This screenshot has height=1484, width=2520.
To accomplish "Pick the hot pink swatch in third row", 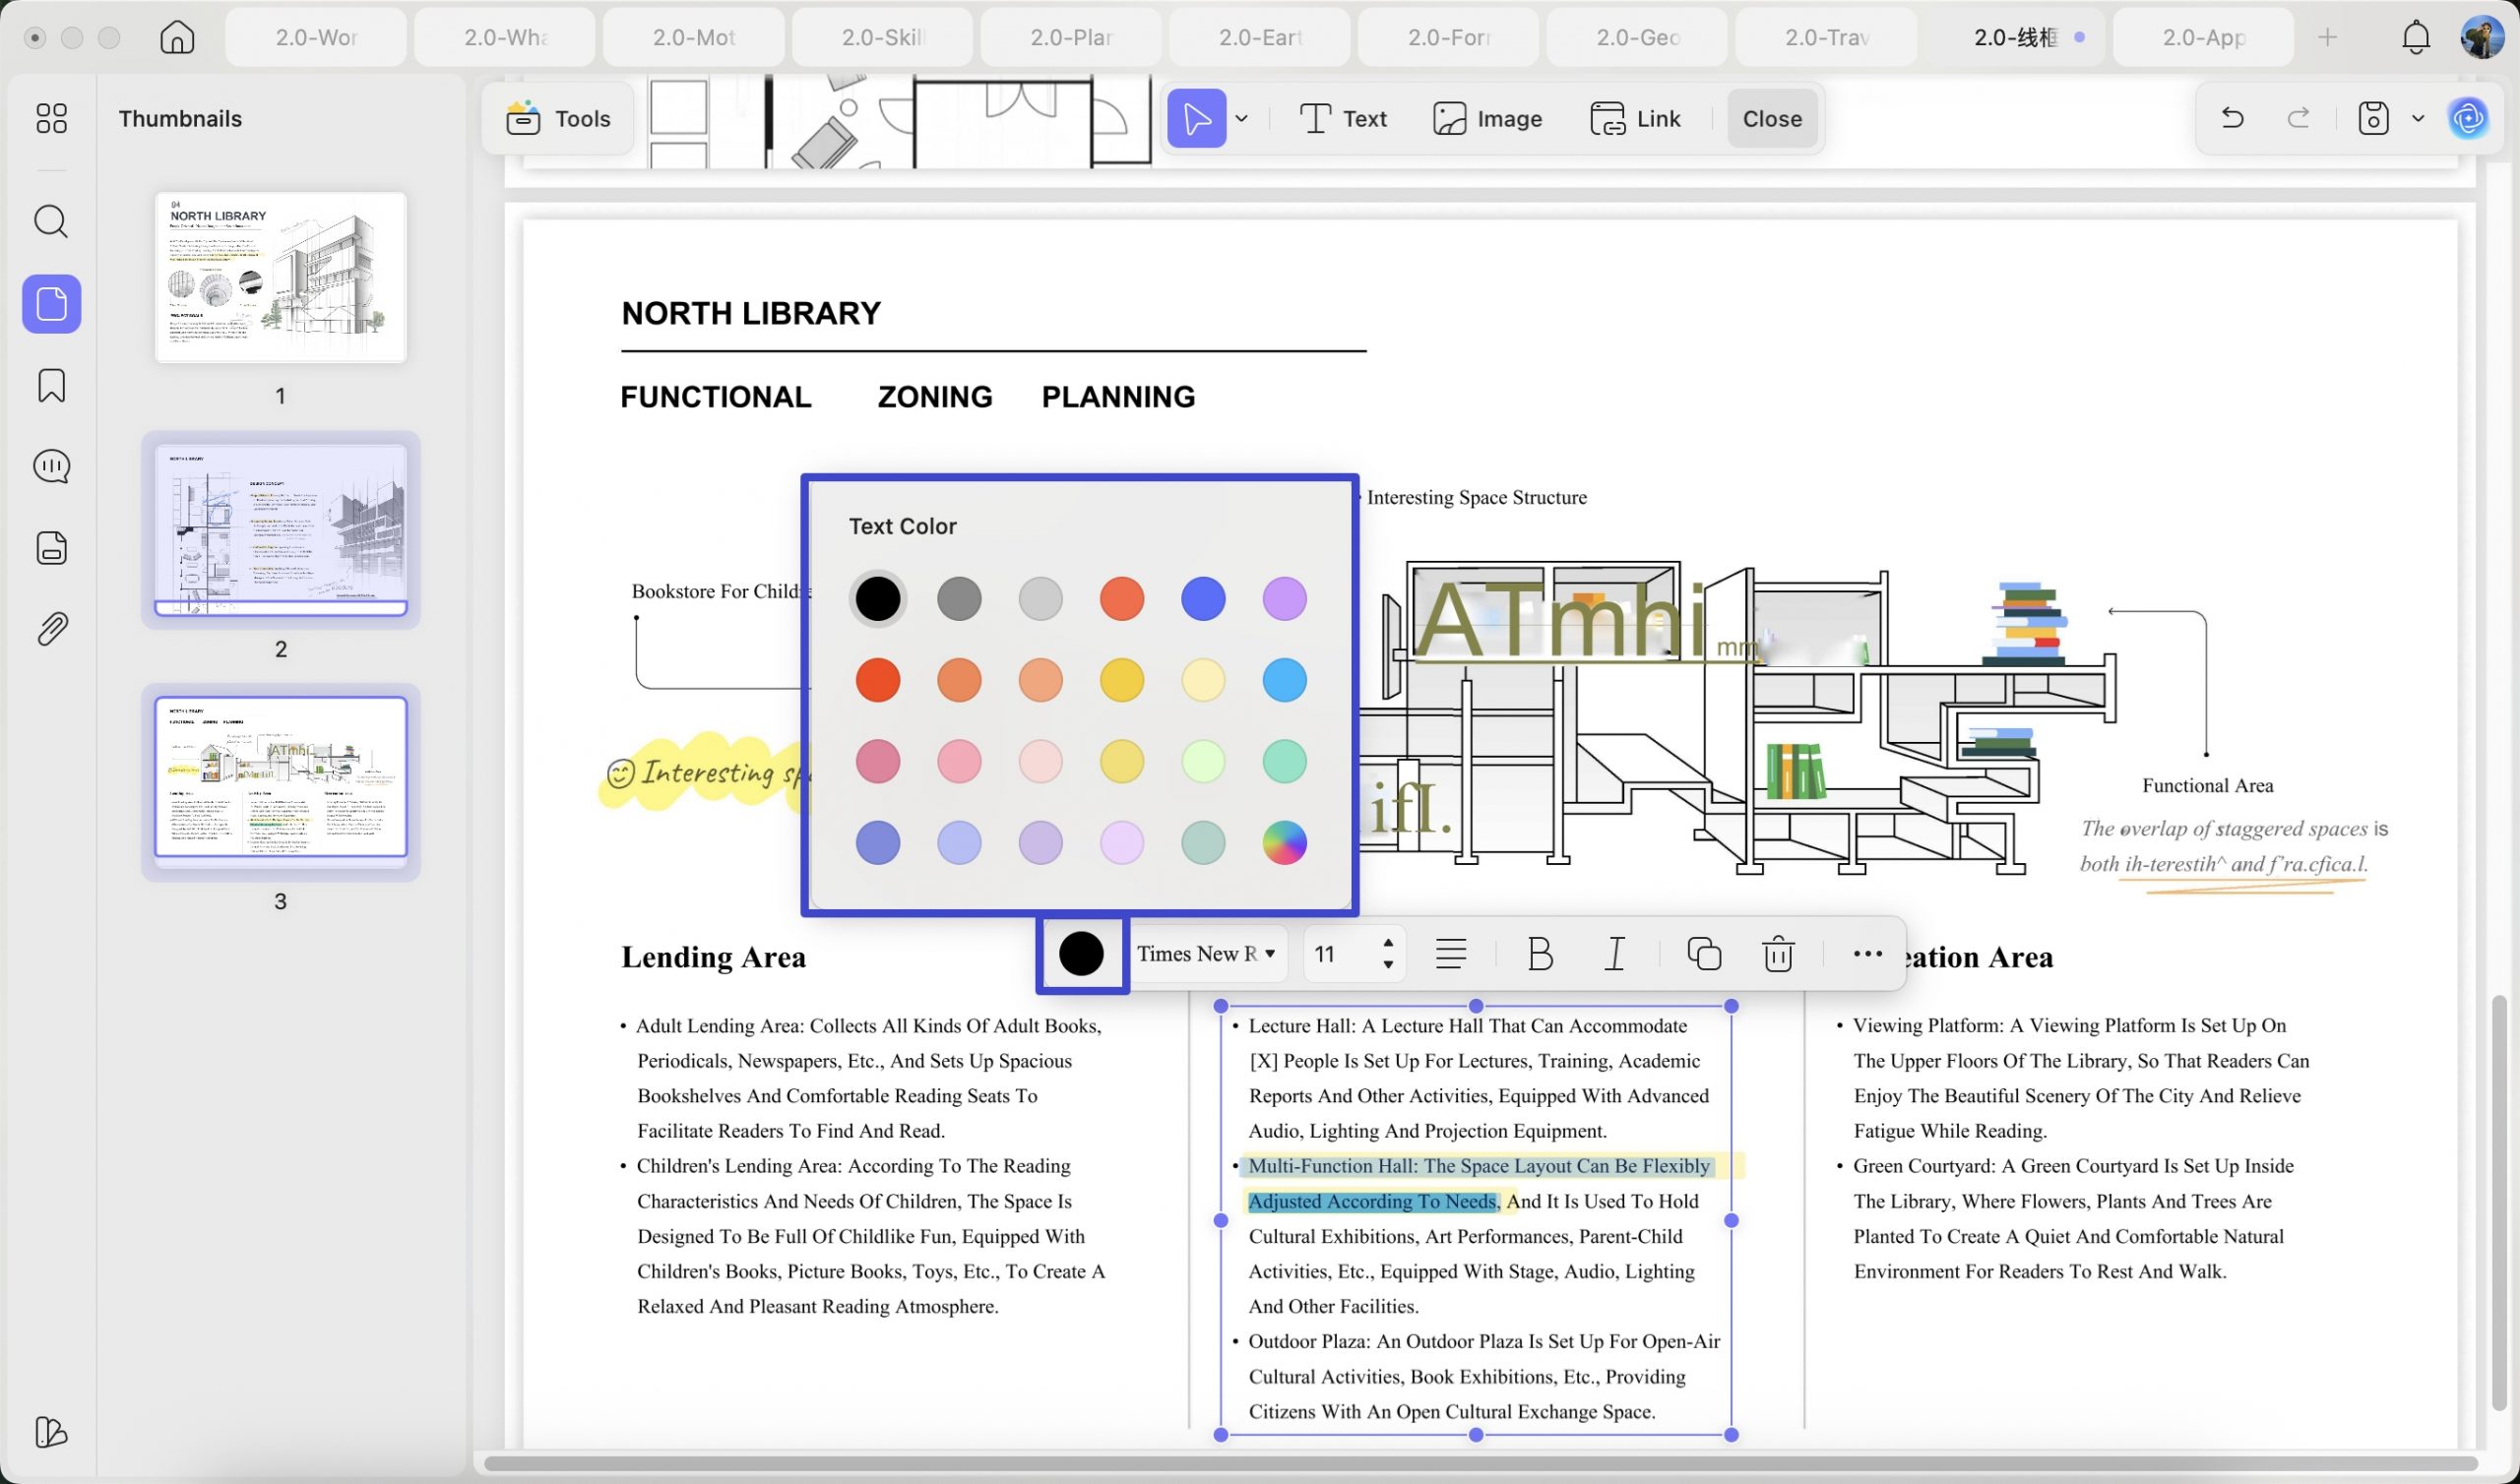I will tap(877, 761).
